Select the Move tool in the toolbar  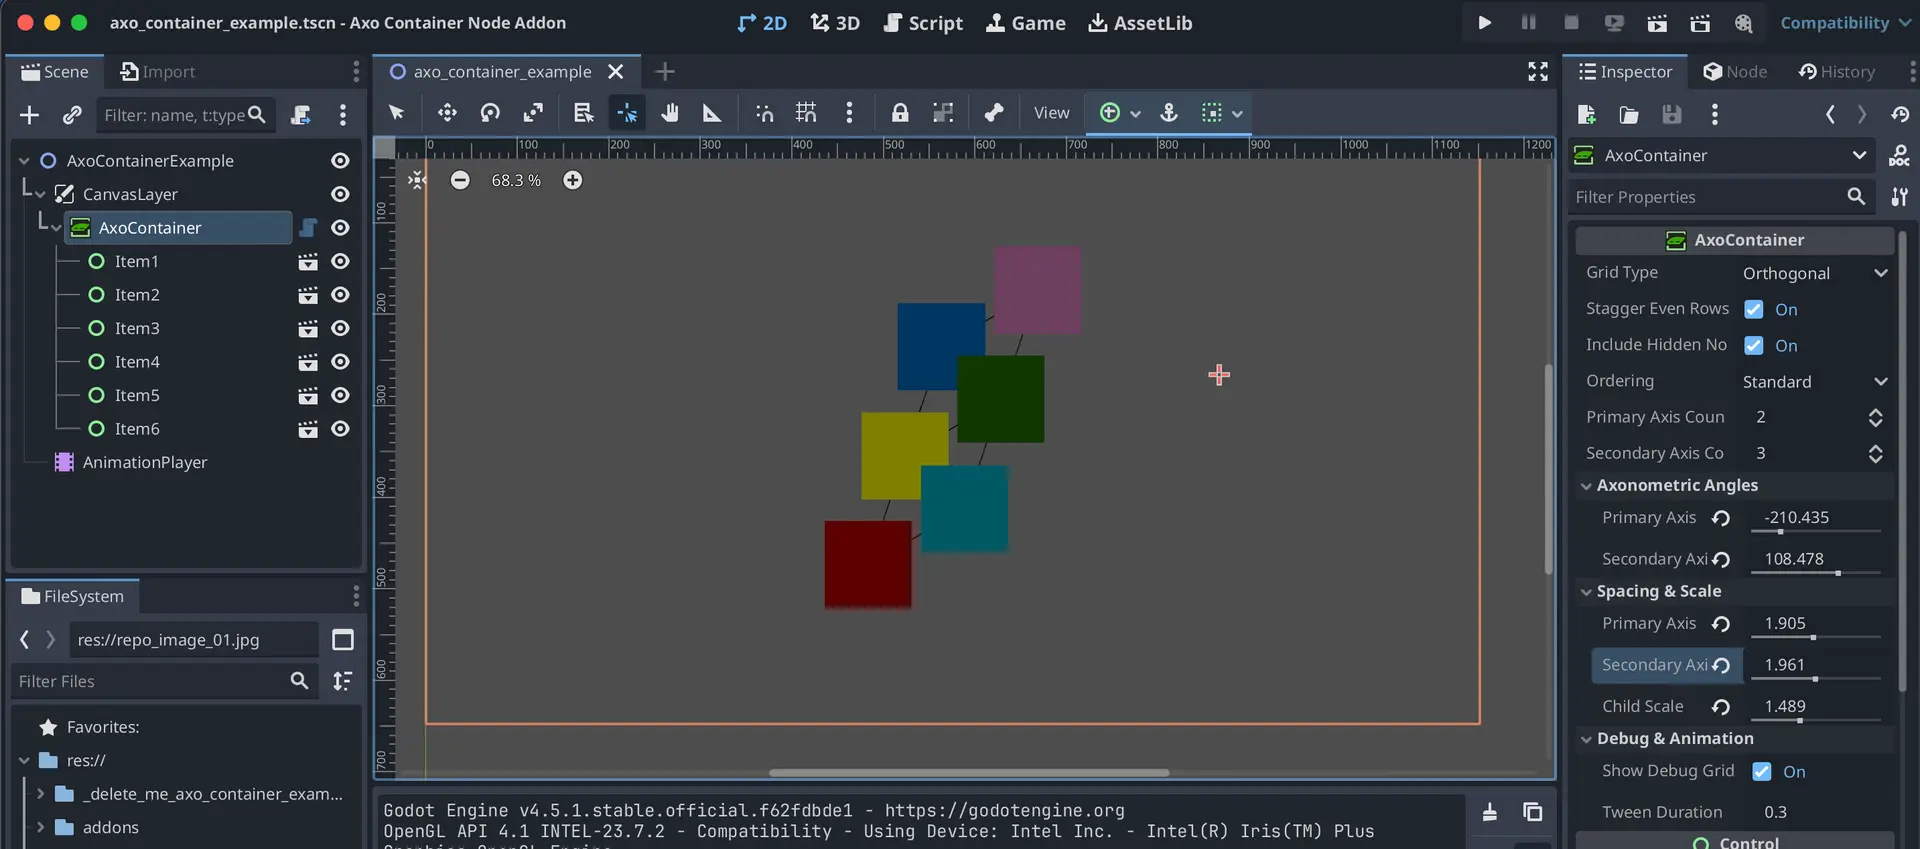point(447,113)
